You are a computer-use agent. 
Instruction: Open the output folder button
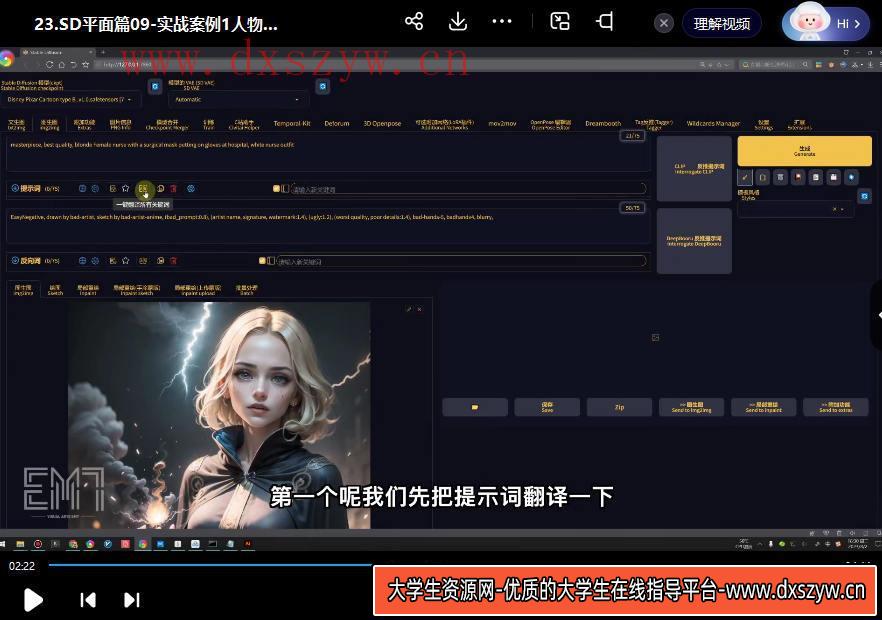475,407
